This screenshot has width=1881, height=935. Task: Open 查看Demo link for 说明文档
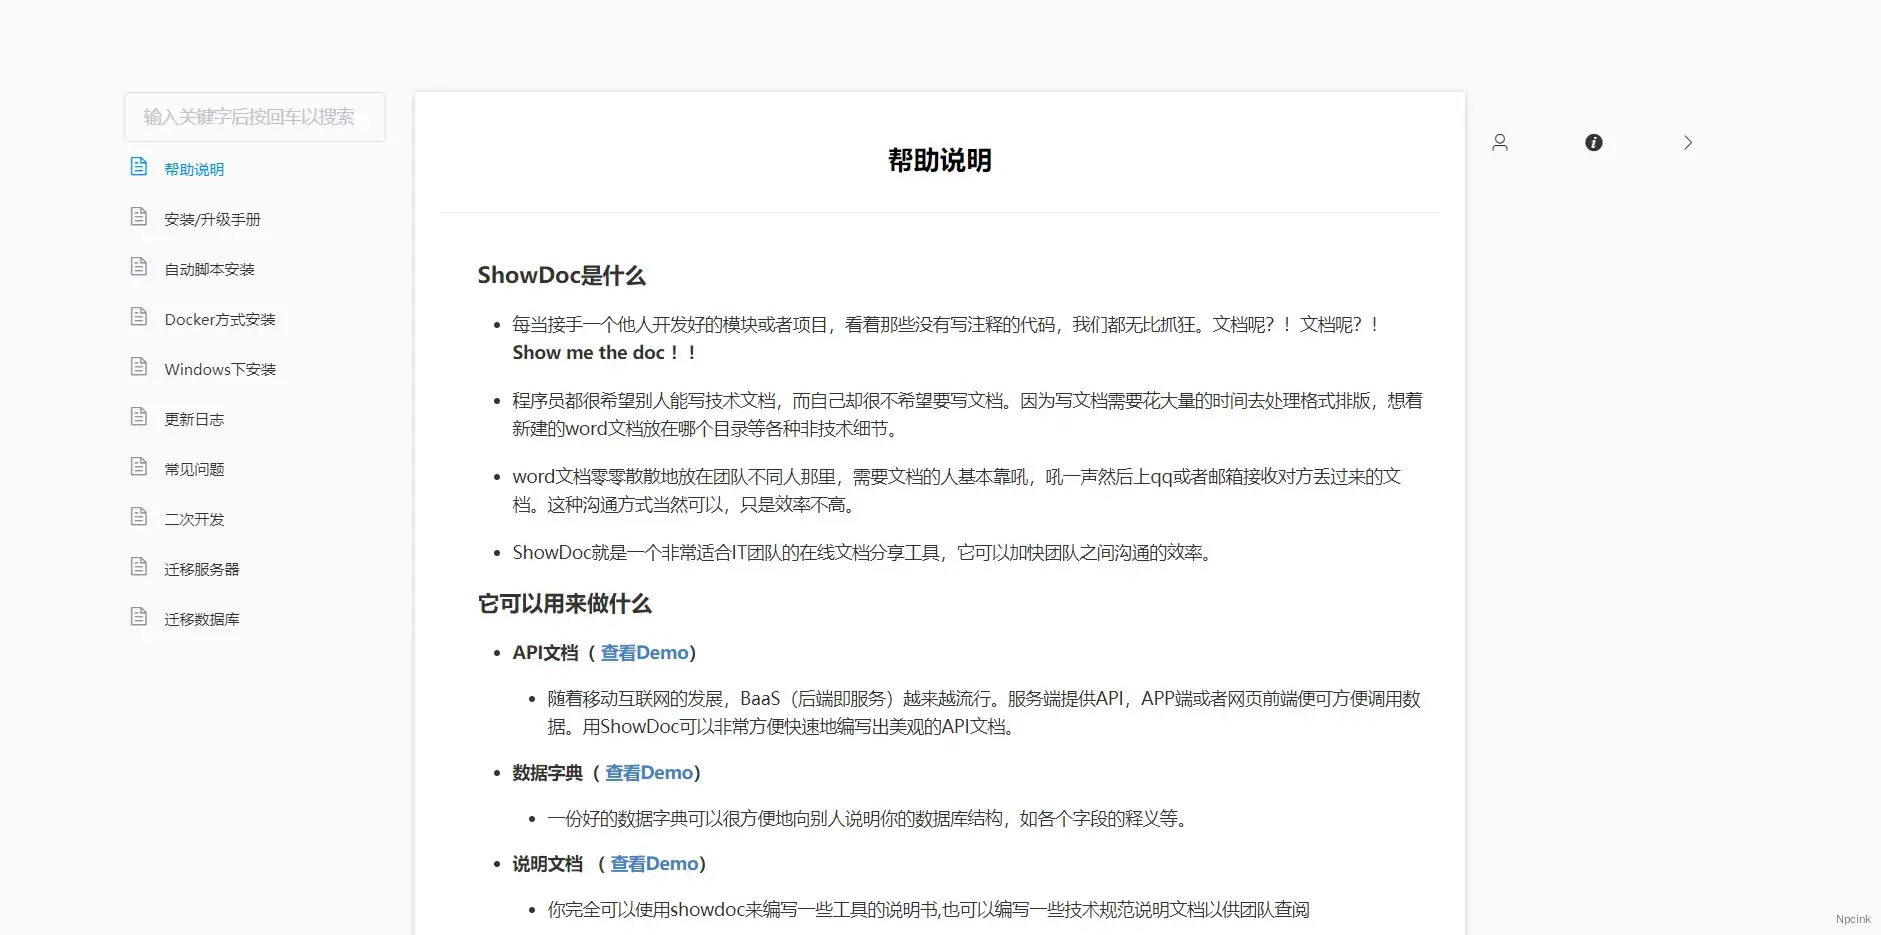[x=654, y=864]
